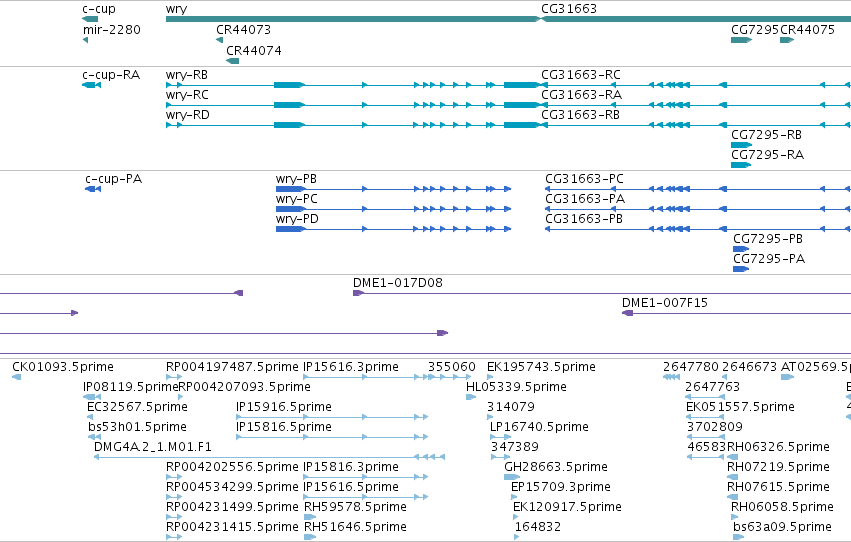This screenshot has height=542, width=851.
Task: Click the IP15616.3prime EST label
Action: coord(351,367)
